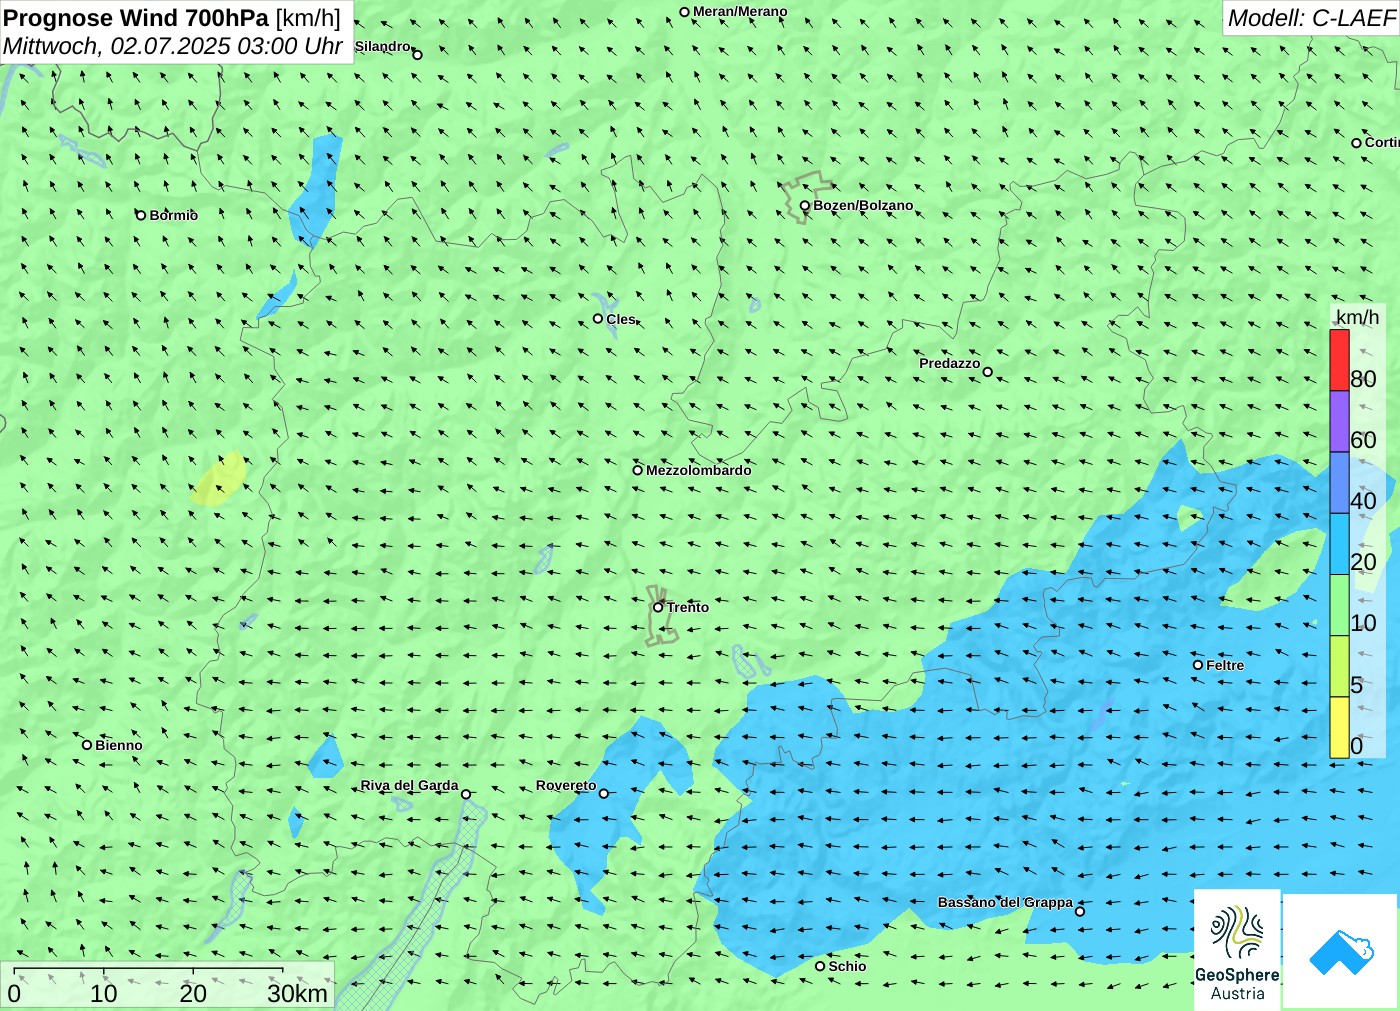Viewport: 1400px width, 1011px height.
Task: Click the Schio city marker
Action: point(820,966)
